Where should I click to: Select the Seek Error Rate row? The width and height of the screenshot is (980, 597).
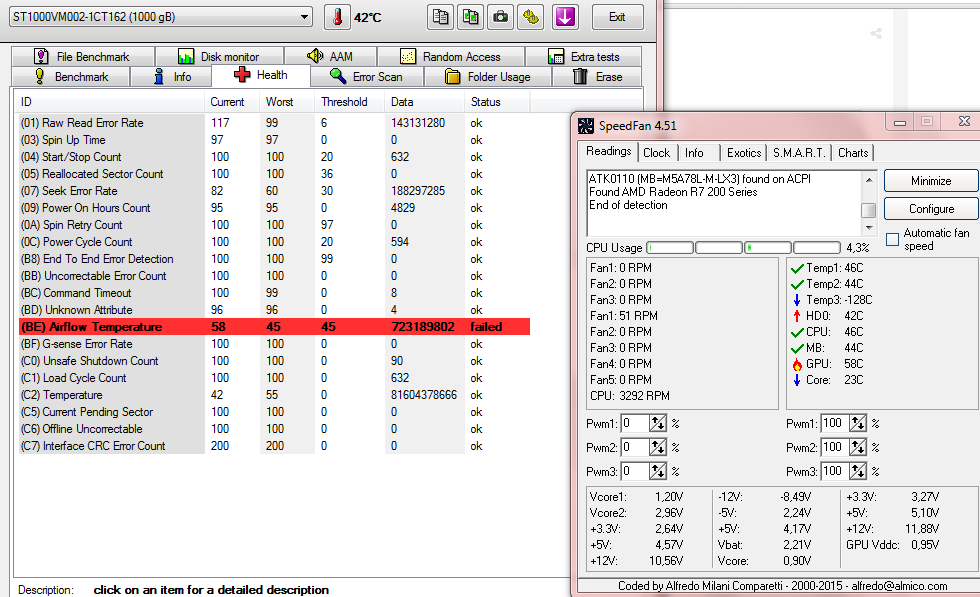coord(274,191)
